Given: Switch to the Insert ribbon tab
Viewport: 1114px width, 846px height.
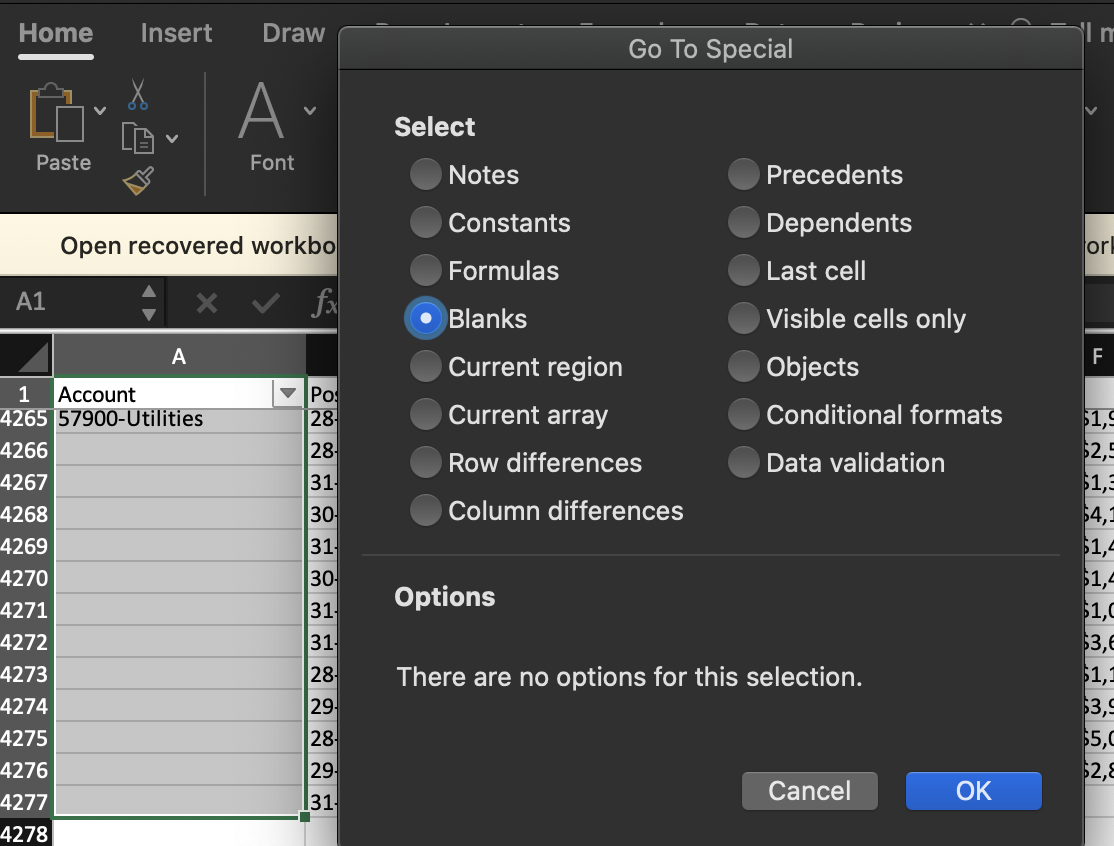Looking at the screenshot, I should (176, 33).
